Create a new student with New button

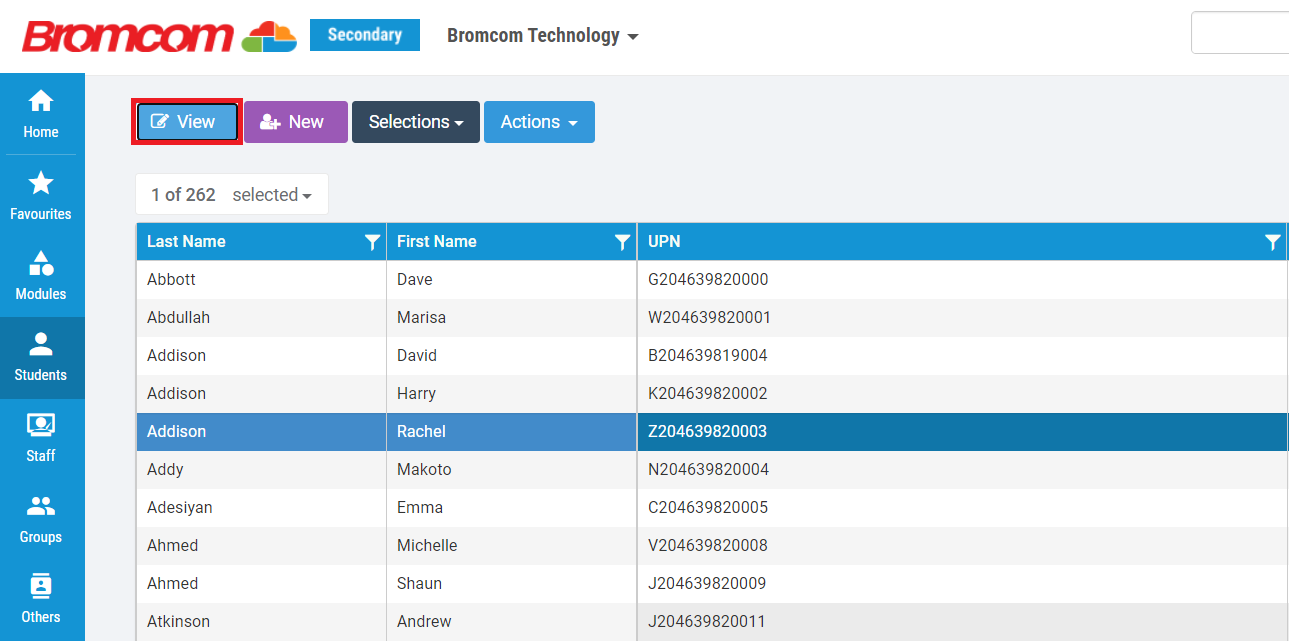295,122
